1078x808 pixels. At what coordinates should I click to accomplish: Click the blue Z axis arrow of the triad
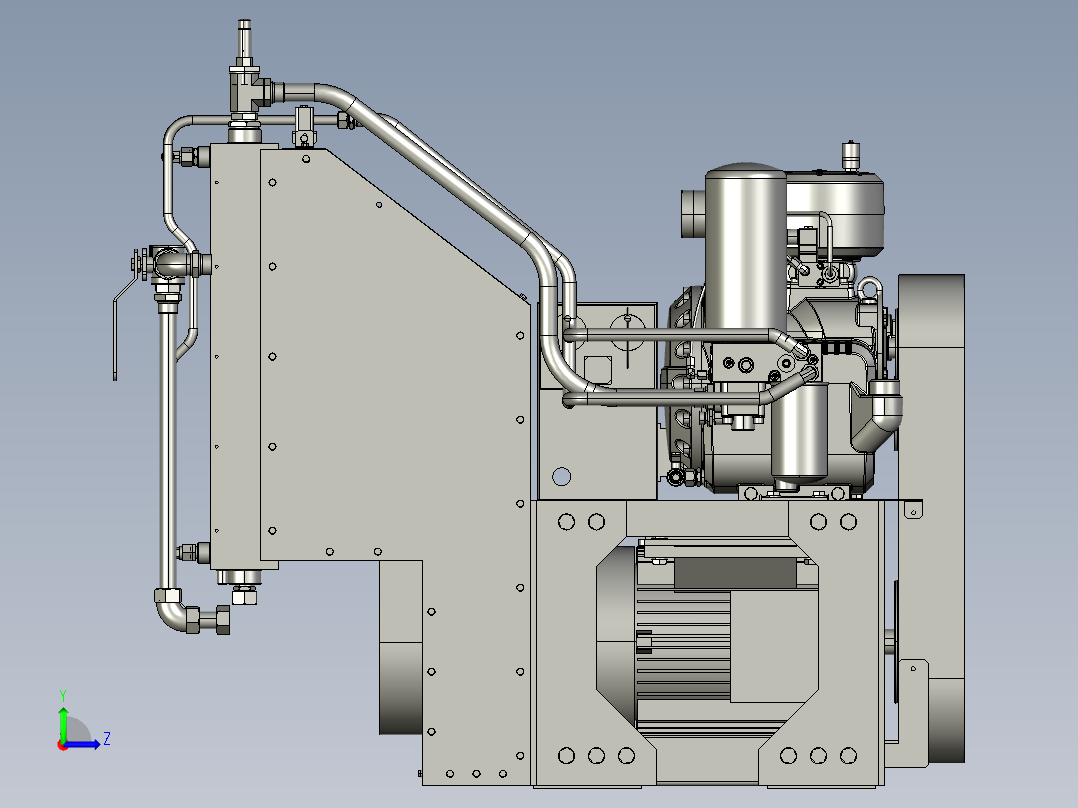84,744
